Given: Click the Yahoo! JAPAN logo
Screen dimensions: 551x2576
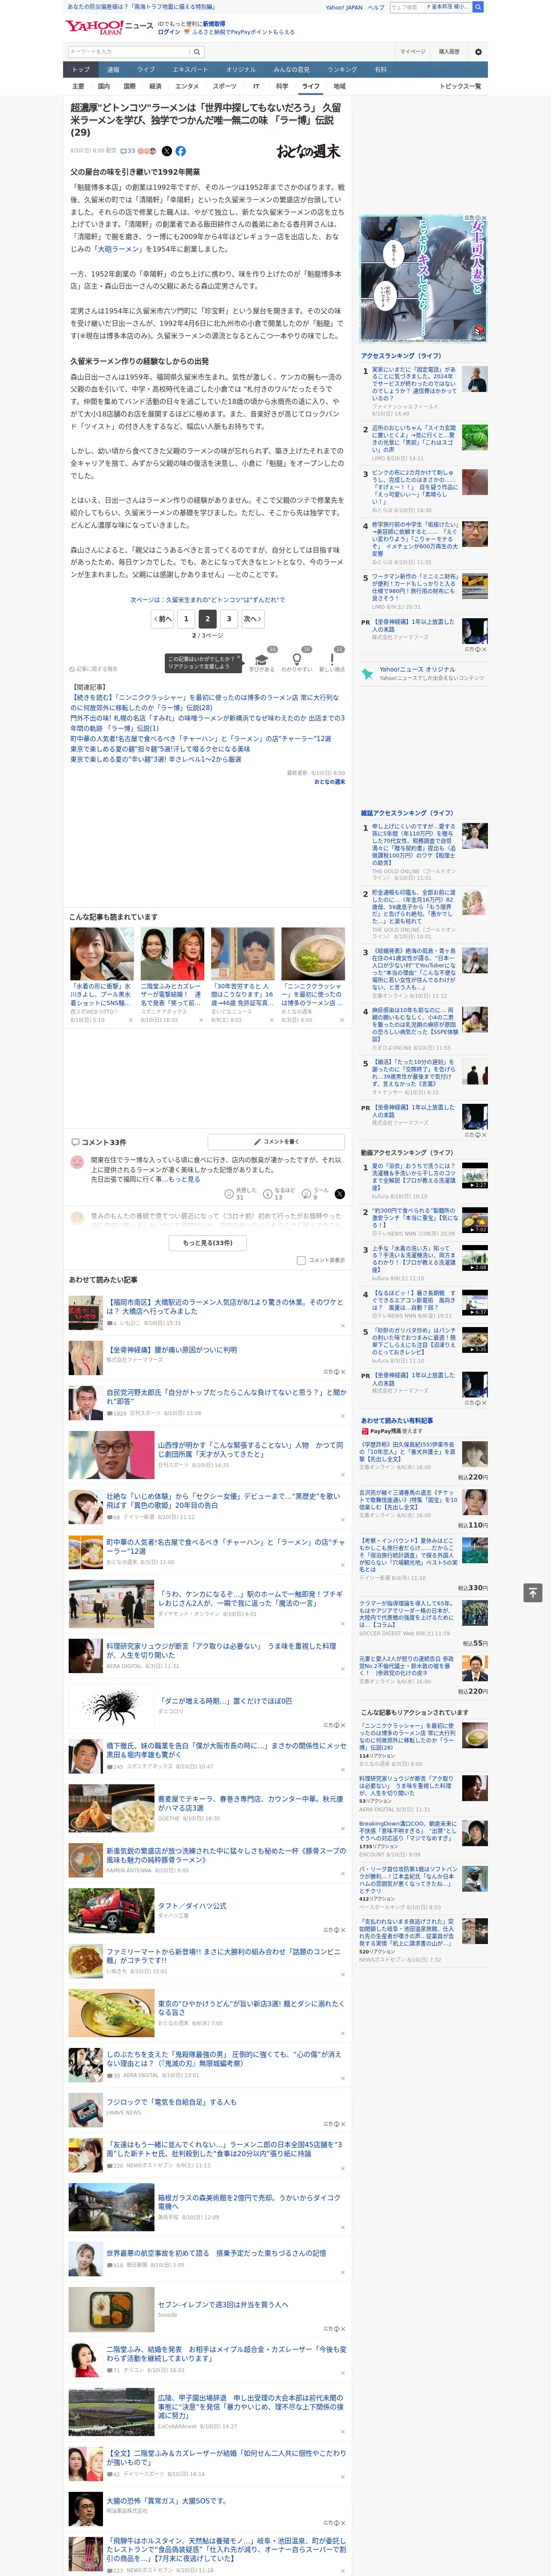Looking at the screenshot, I should tap(94, 27).
